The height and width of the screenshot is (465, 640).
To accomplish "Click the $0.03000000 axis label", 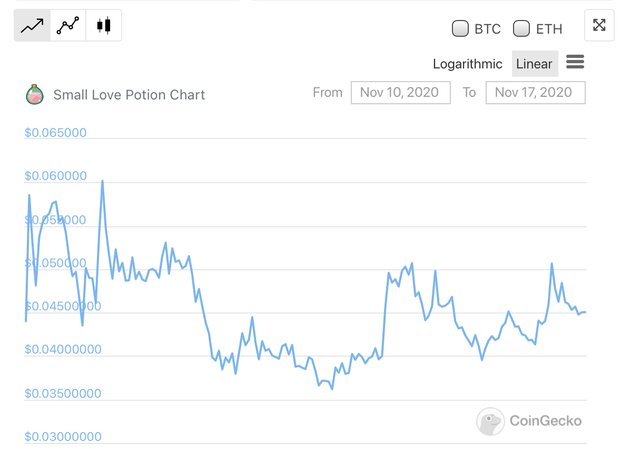I will click(x=63, y=436).
